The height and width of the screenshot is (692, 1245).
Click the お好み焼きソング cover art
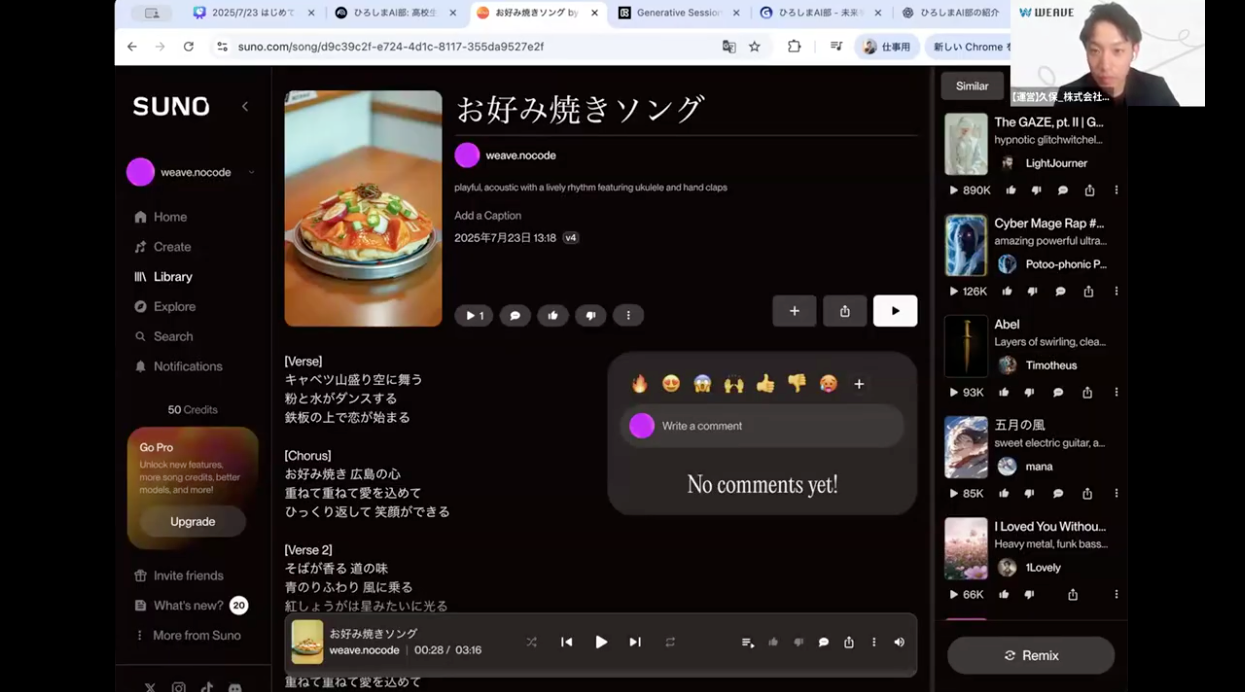click(363, 208)
